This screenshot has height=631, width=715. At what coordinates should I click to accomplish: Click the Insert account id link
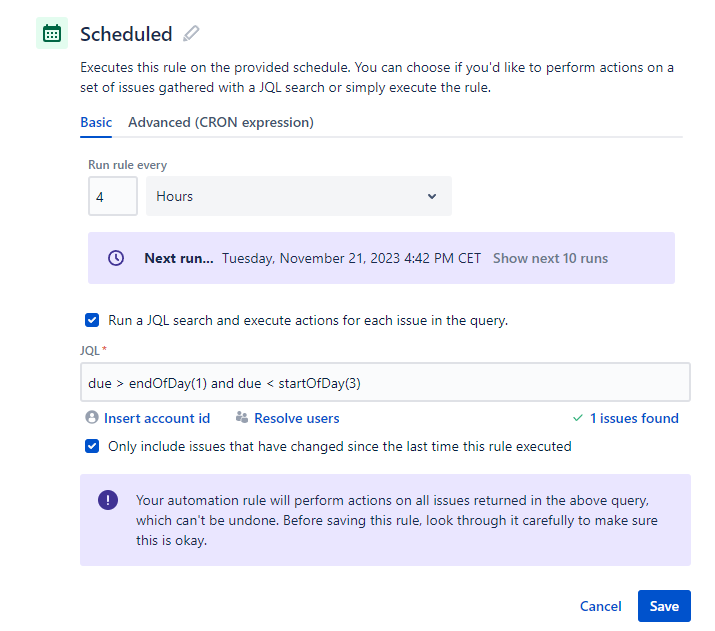[x=157, y=418]
